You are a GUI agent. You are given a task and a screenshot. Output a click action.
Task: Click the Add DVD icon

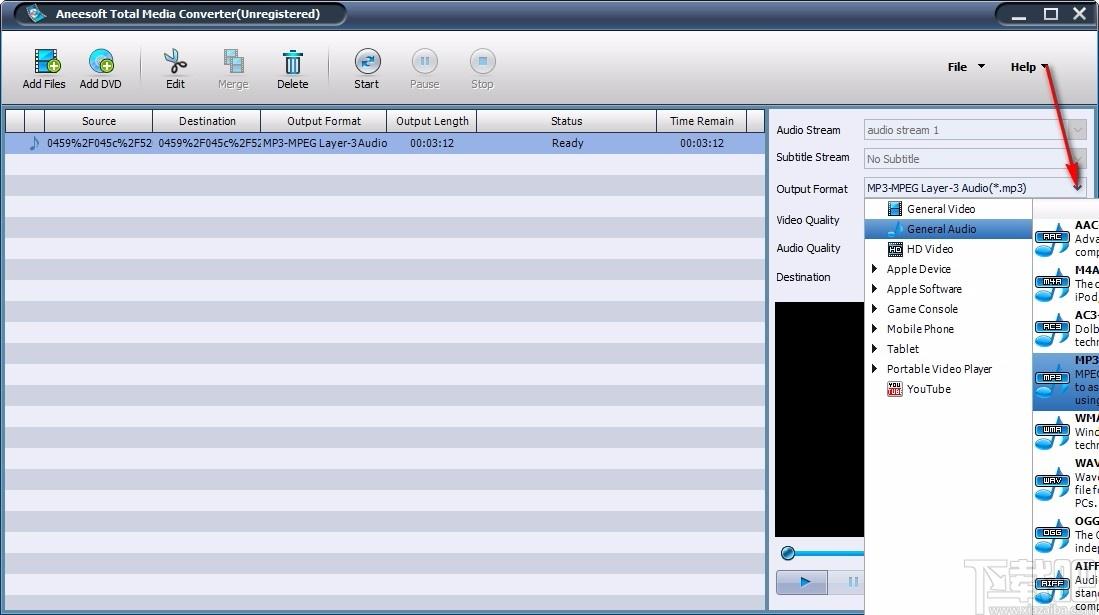tap(102, 62)
